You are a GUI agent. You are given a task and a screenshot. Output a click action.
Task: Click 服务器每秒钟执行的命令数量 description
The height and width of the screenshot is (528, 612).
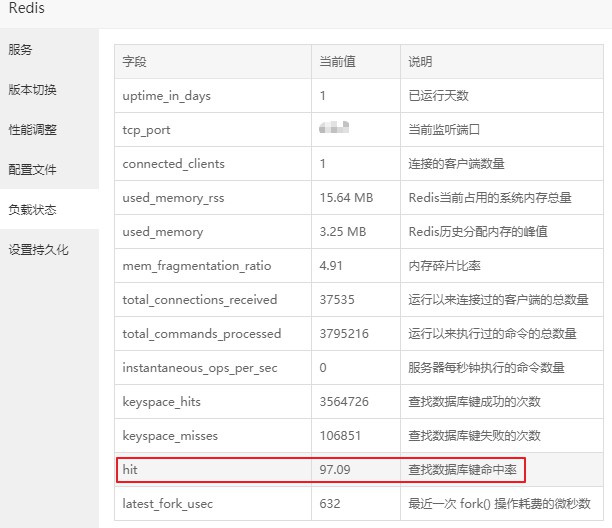tap(486, 368)
